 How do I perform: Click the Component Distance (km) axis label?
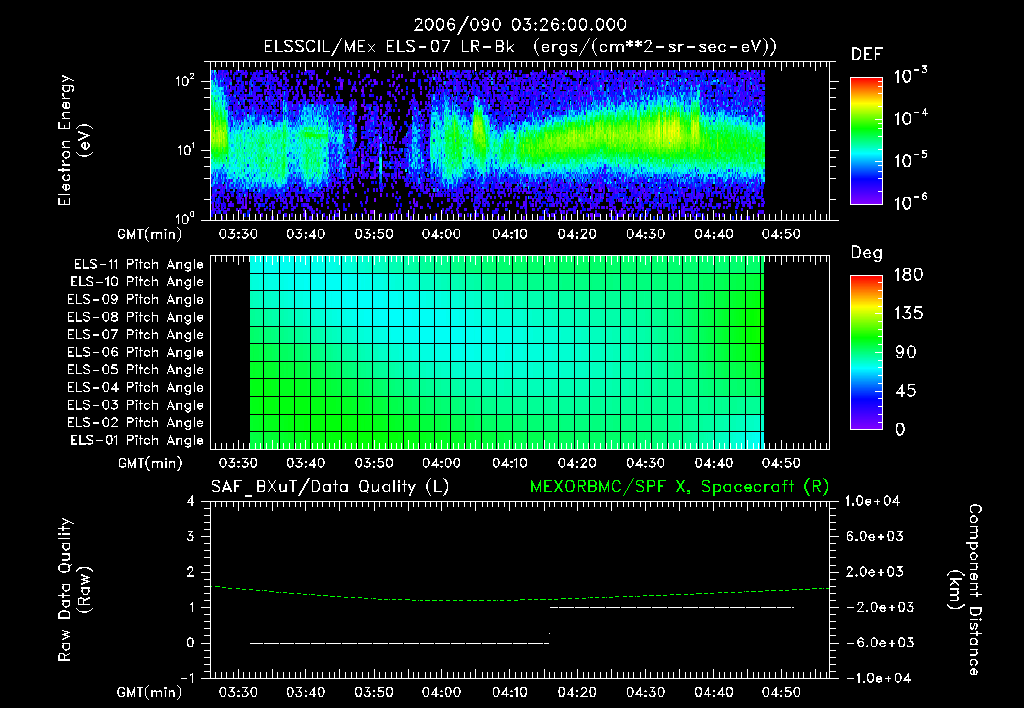coord(966,590)
